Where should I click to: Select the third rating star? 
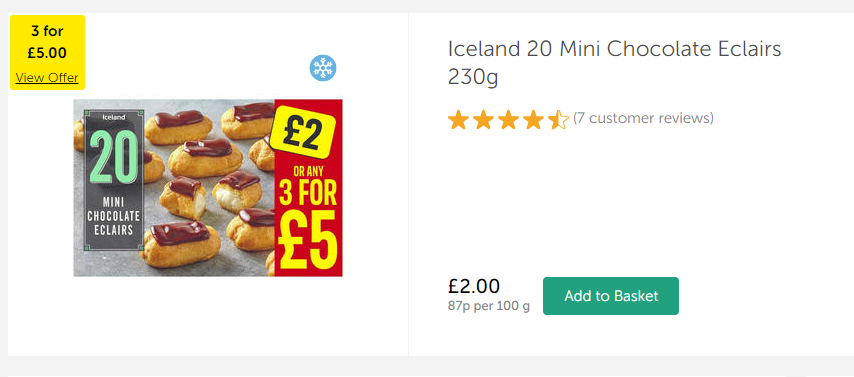click(508, 119)
